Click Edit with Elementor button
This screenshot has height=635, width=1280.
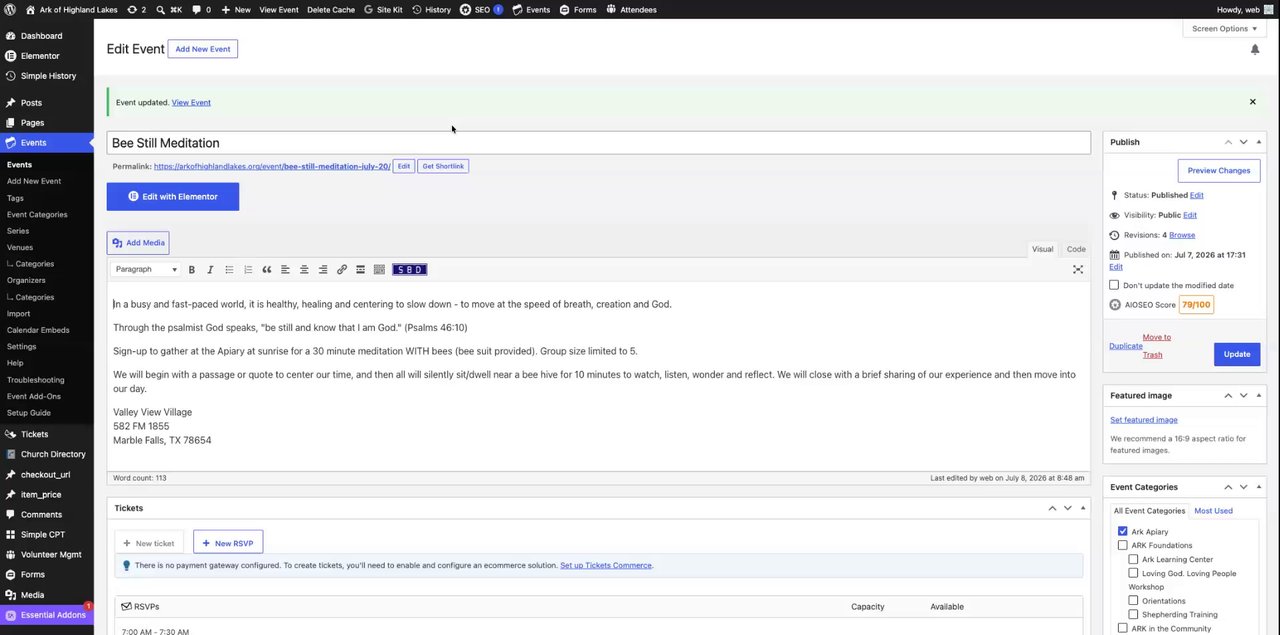click(x=173, y=197)
